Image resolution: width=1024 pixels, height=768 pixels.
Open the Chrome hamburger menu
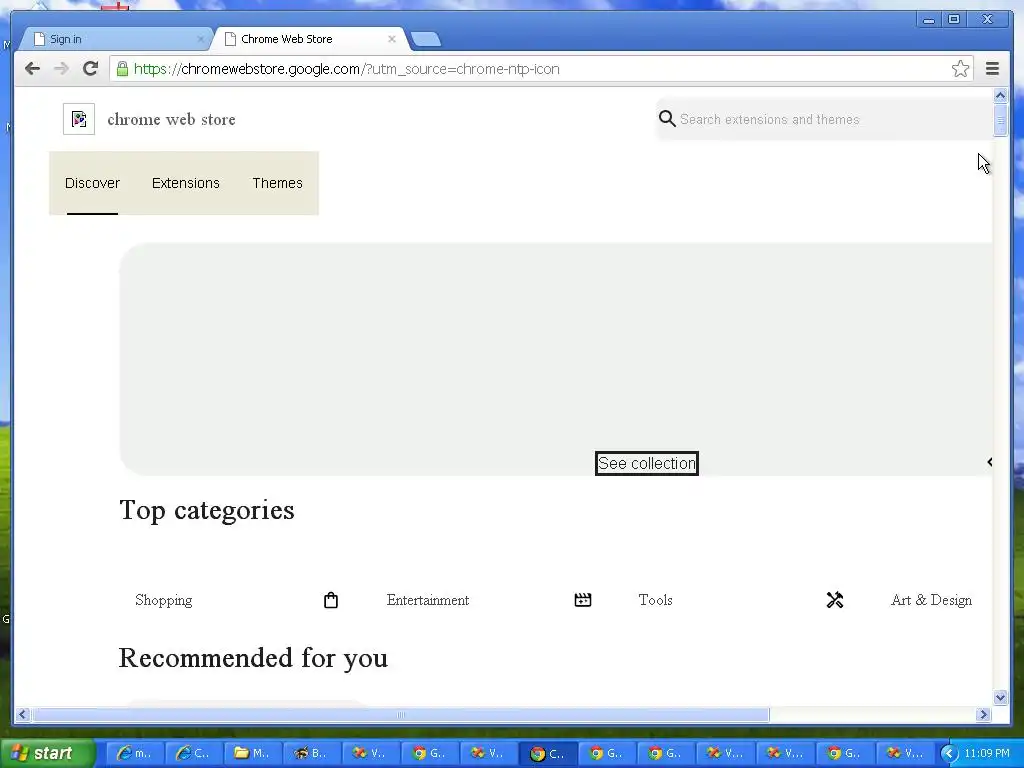pos(992,69)
